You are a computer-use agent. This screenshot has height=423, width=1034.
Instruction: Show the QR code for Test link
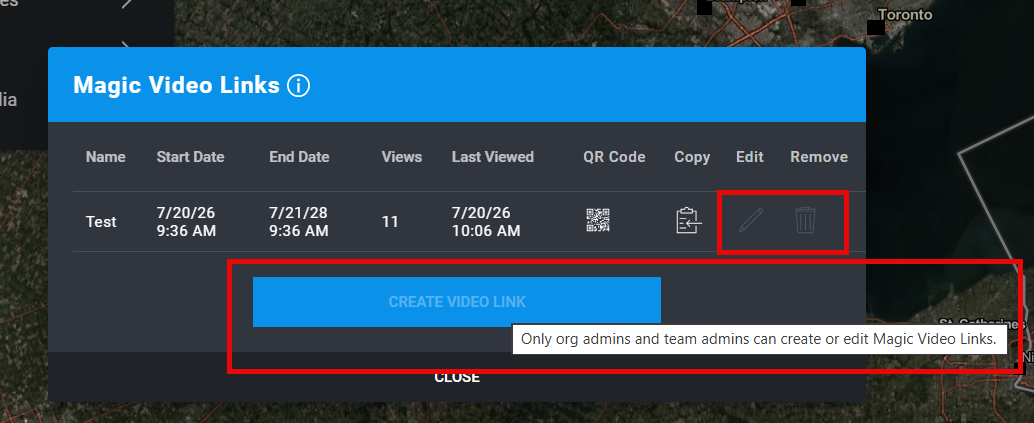tap(598, 220)
